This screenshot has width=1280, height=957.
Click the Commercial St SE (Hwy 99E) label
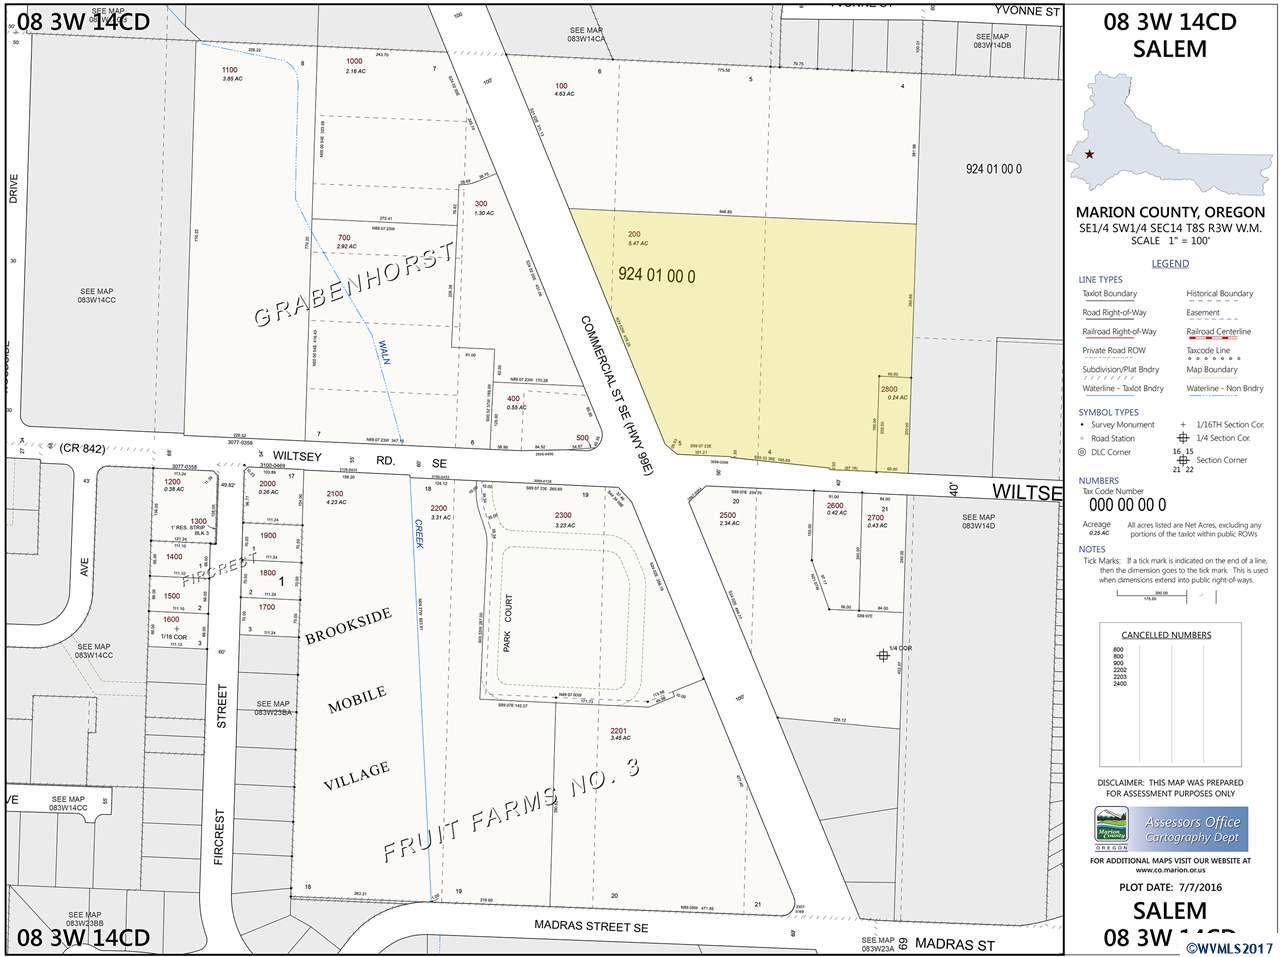click(616, 398)
